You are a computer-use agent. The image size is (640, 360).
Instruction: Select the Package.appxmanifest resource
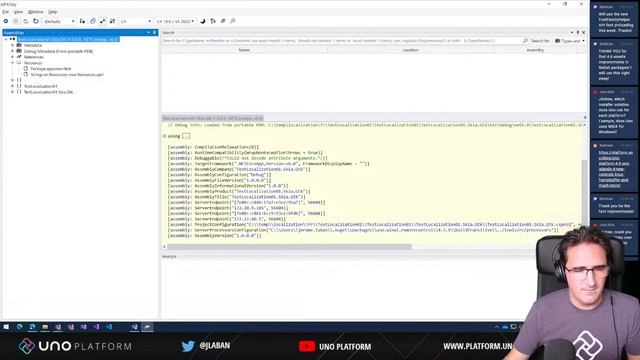51,69
